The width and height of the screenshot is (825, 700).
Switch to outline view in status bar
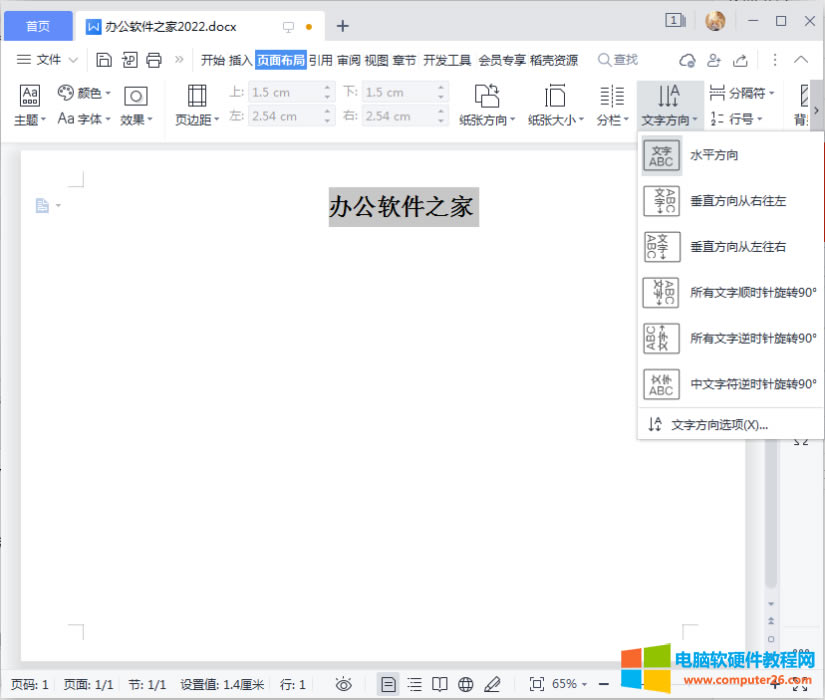414,684
